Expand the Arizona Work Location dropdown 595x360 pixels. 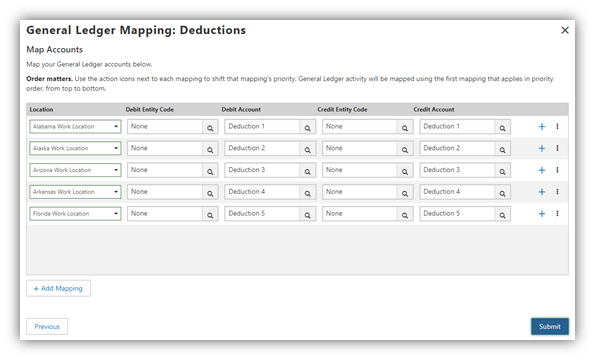(x=75, y=170)
